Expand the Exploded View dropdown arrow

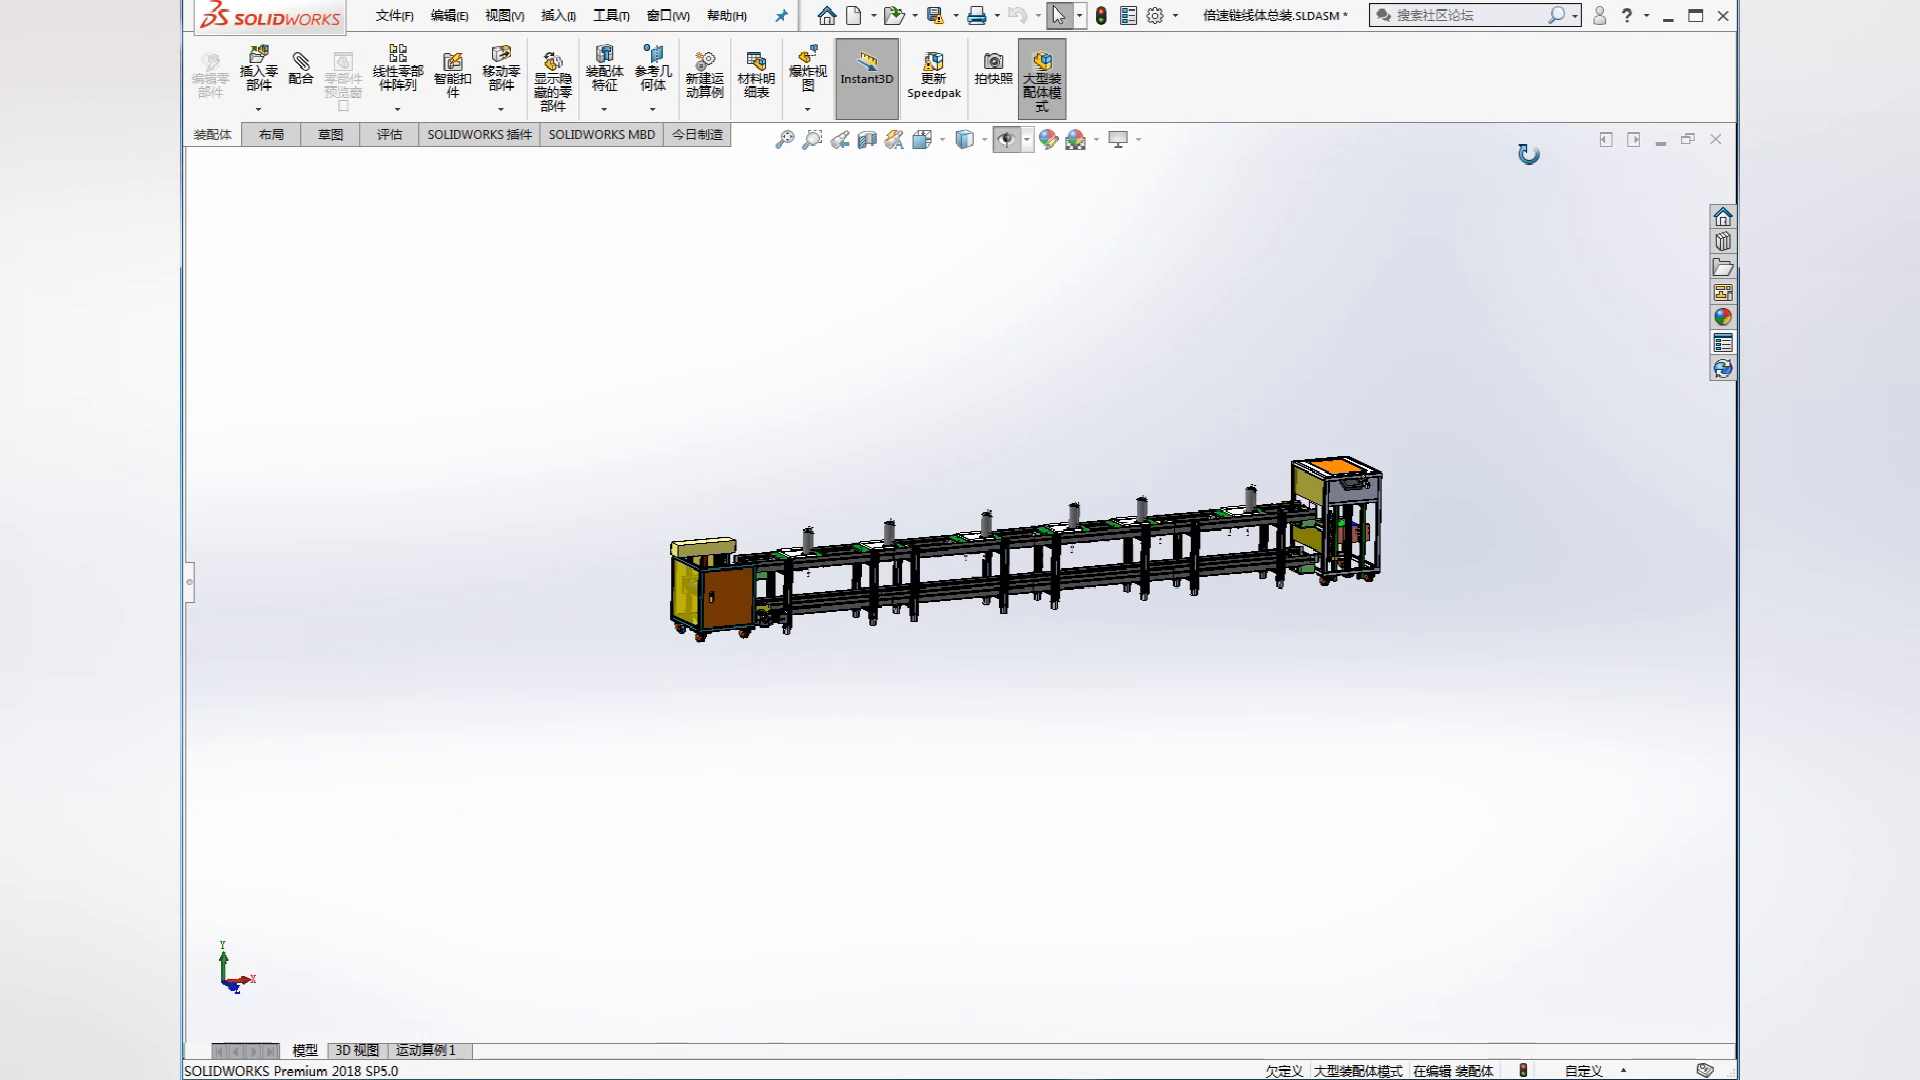(x=807, y=109)
